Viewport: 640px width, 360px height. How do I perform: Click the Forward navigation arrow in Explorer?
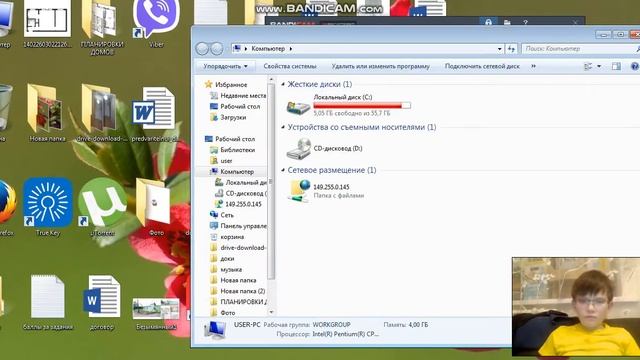coord(217,49)
